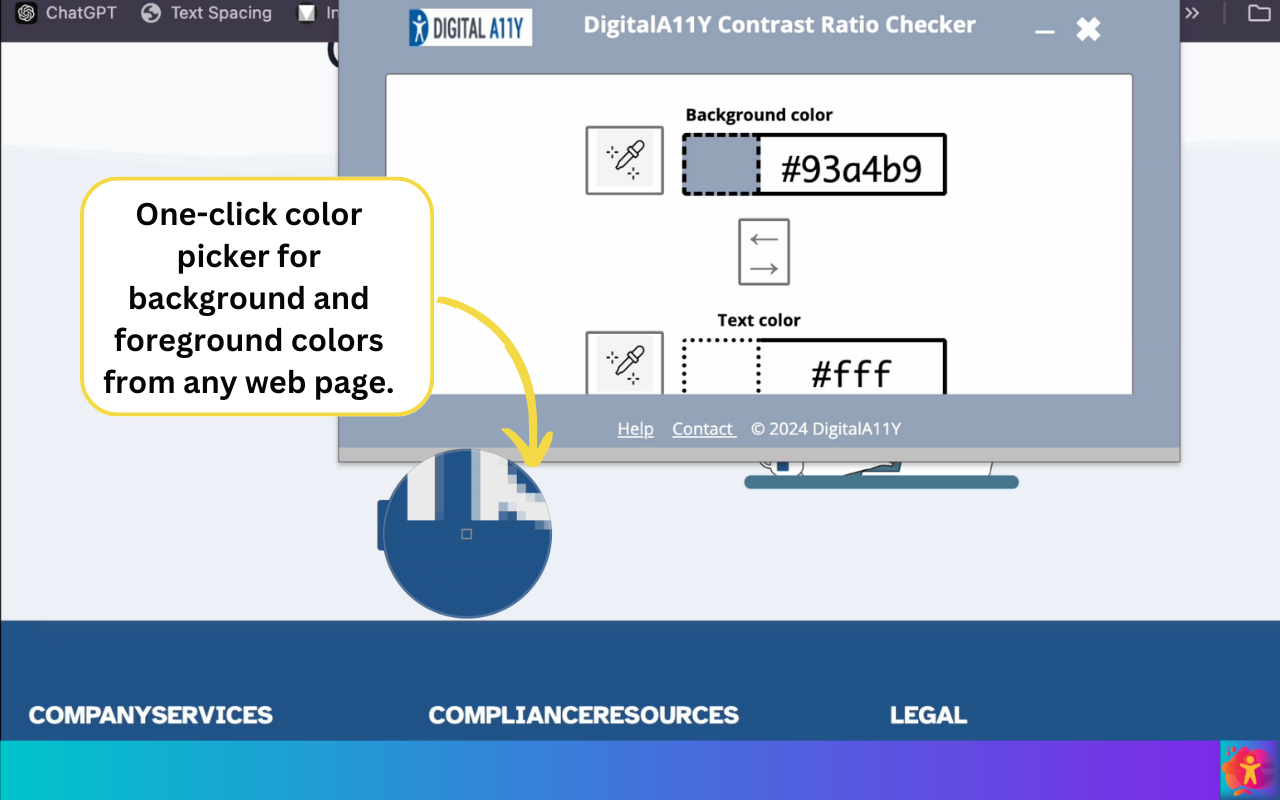This screenshot has width=1280, height=800.
Task: Open the Contact link
Action: [x=704, y=429]
